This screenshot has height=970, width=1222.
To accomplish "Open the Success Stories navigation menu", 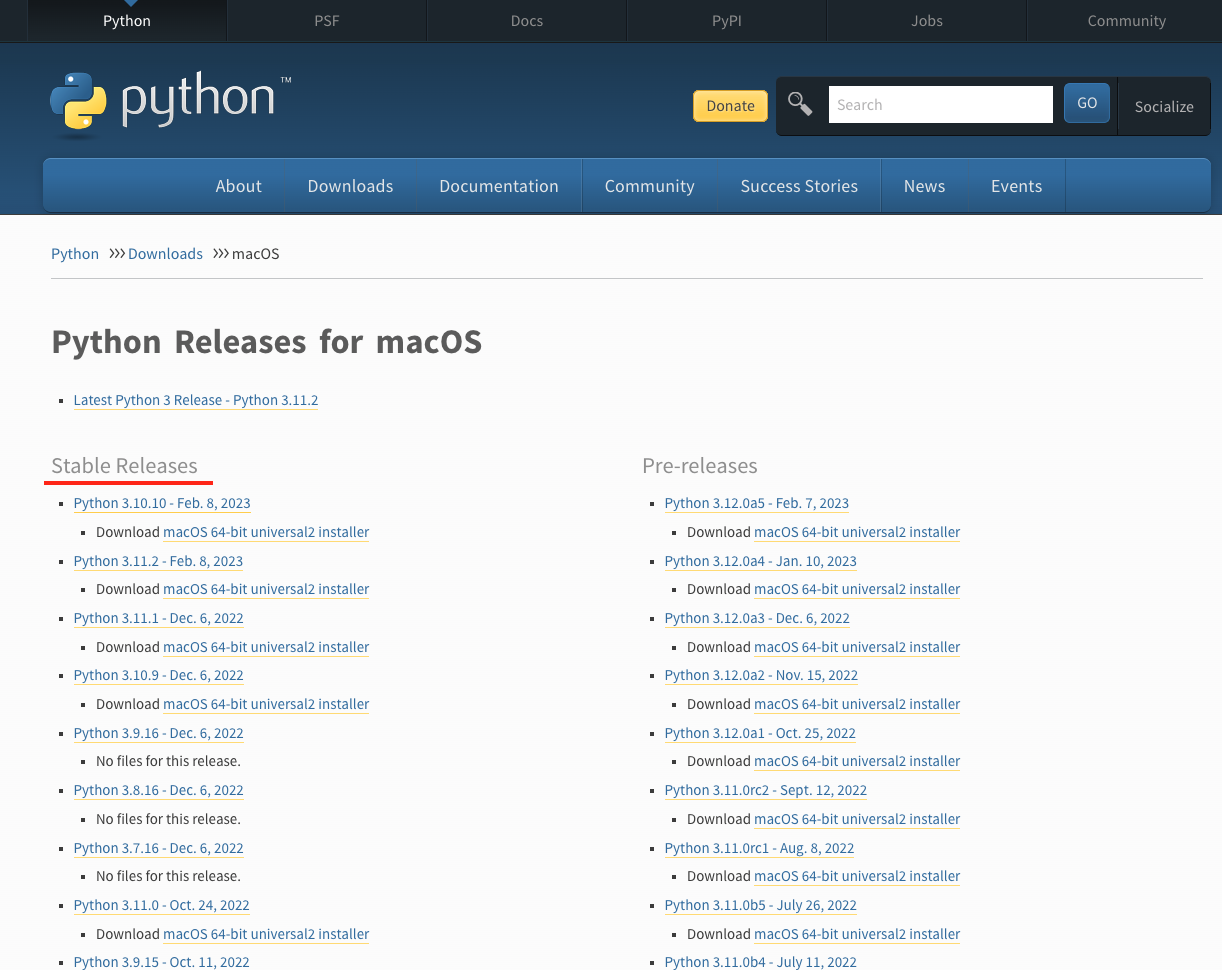I will pos(799,186).
